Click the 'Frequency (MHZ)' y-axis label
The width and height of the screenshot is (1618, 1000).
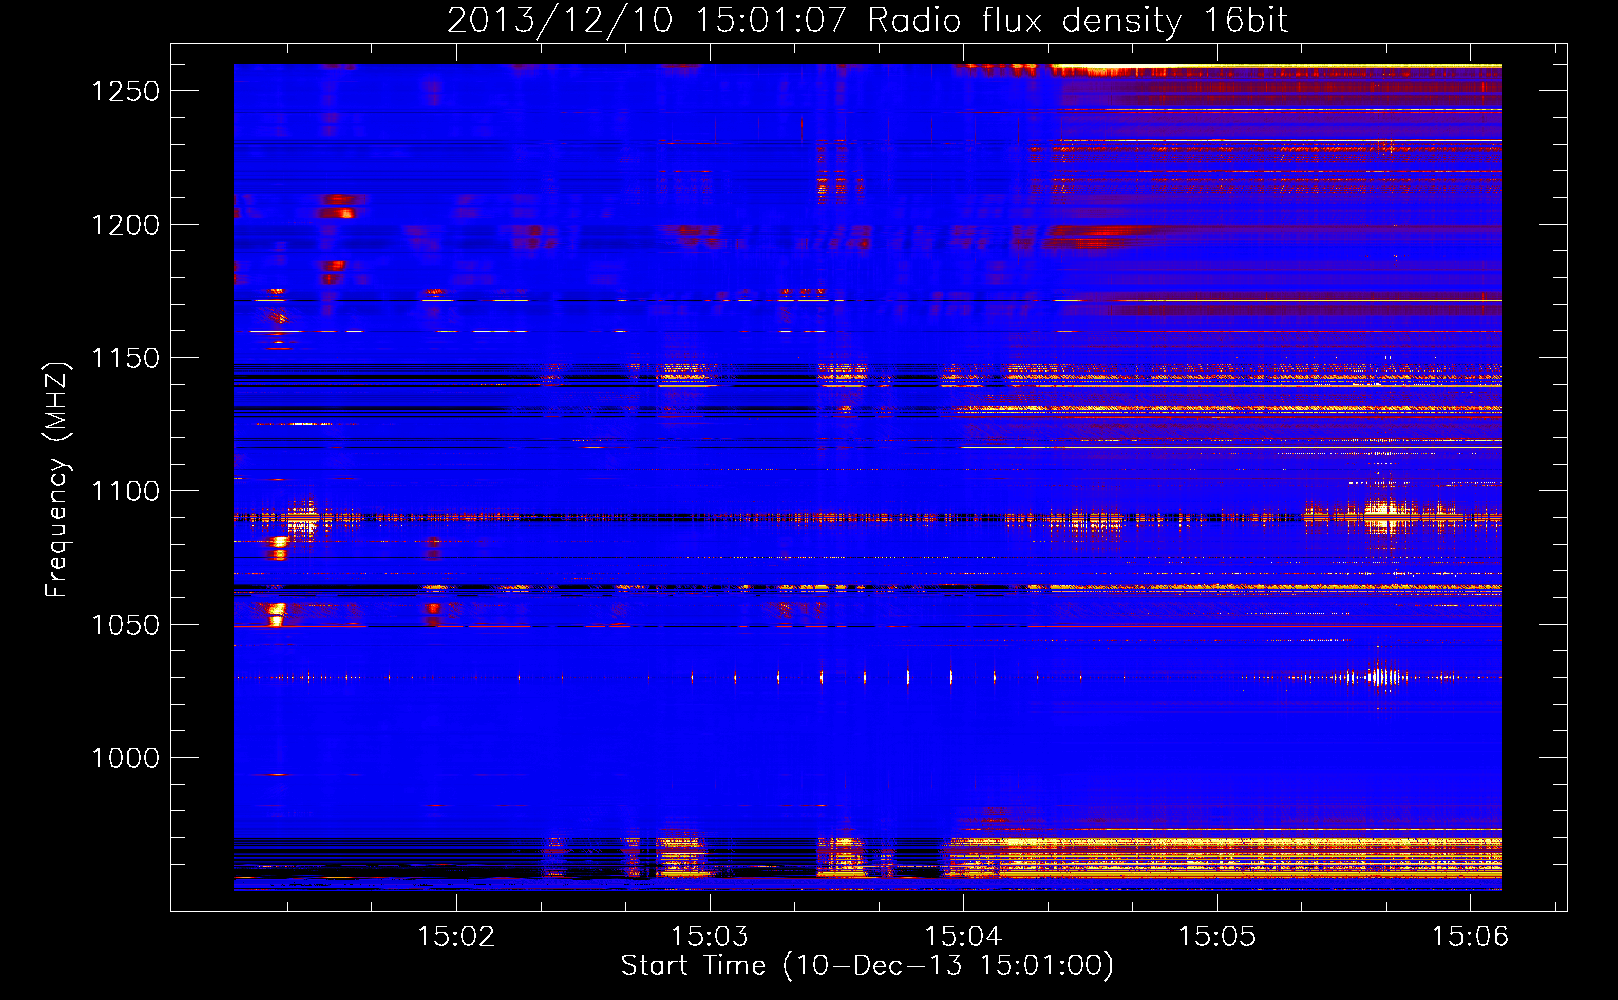point(57,480)
